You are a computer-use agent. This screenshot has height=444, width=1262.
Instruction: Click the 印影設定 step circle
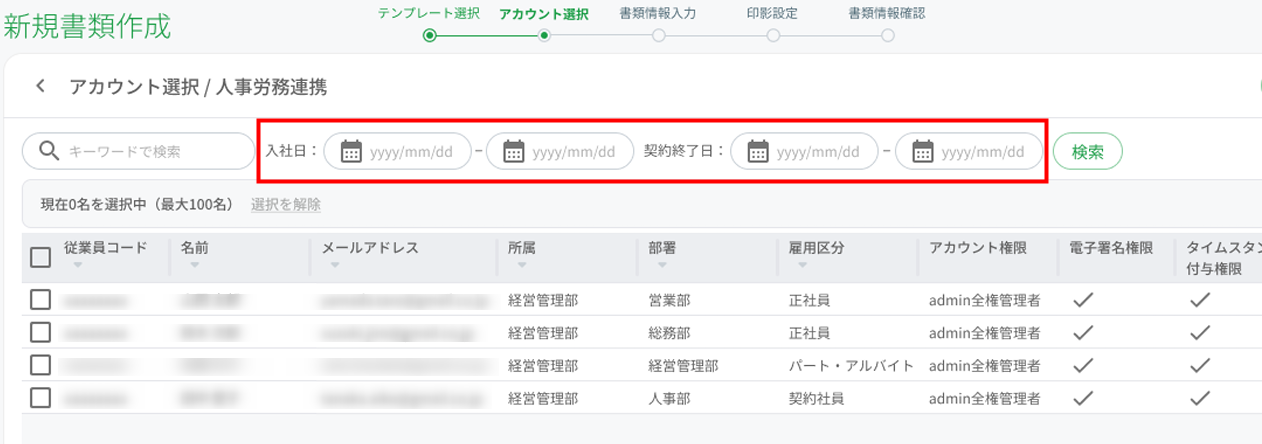click(x=773, y=35)
